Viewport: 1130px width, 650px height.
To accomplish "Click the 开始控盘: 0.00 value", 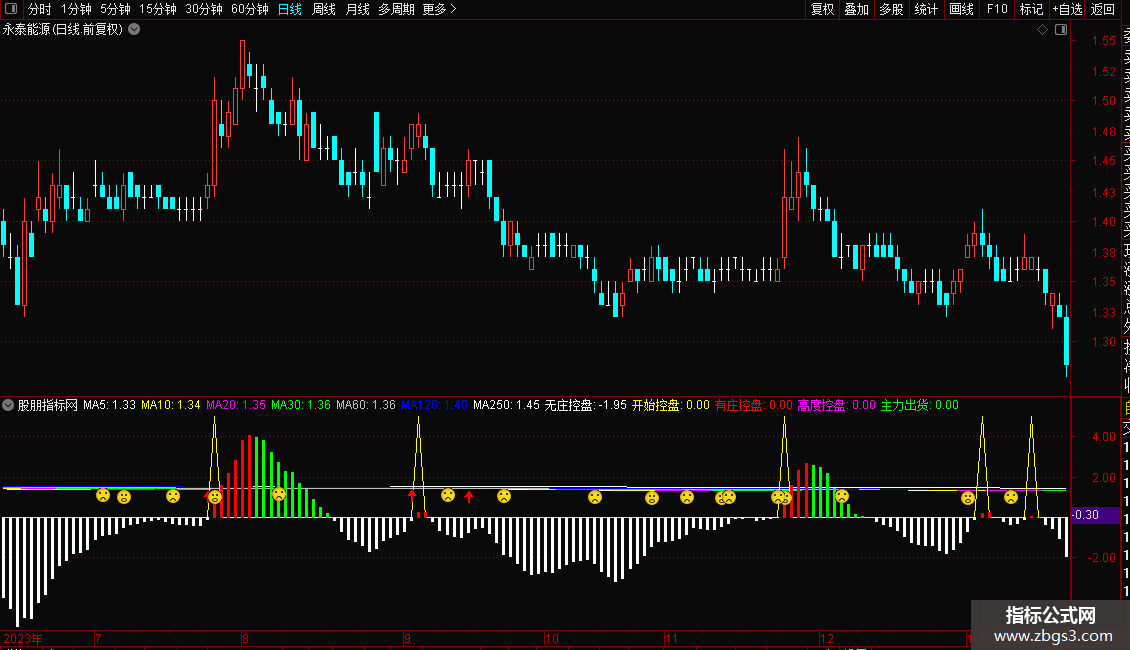I will click(x=671, y=405).
